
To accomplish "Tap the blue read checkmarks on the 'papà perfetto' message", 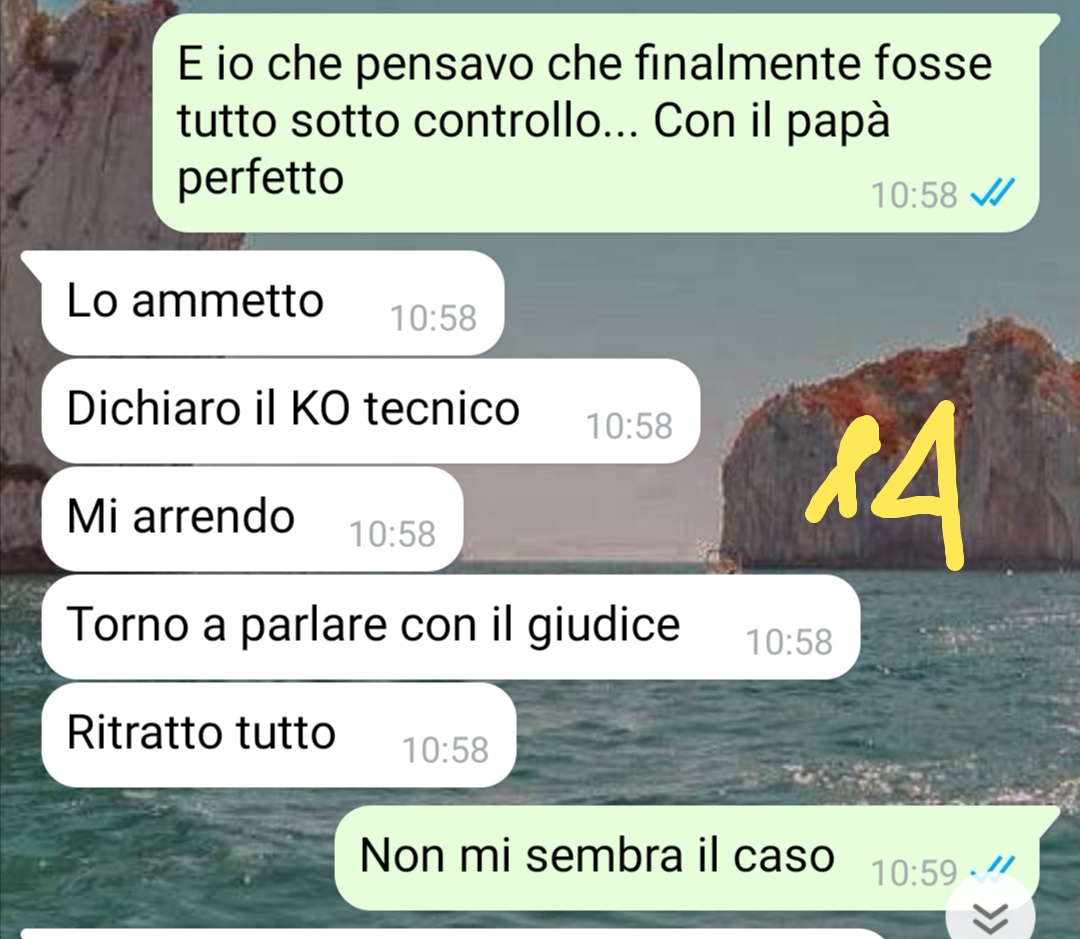I will click(x=993, y=192).
